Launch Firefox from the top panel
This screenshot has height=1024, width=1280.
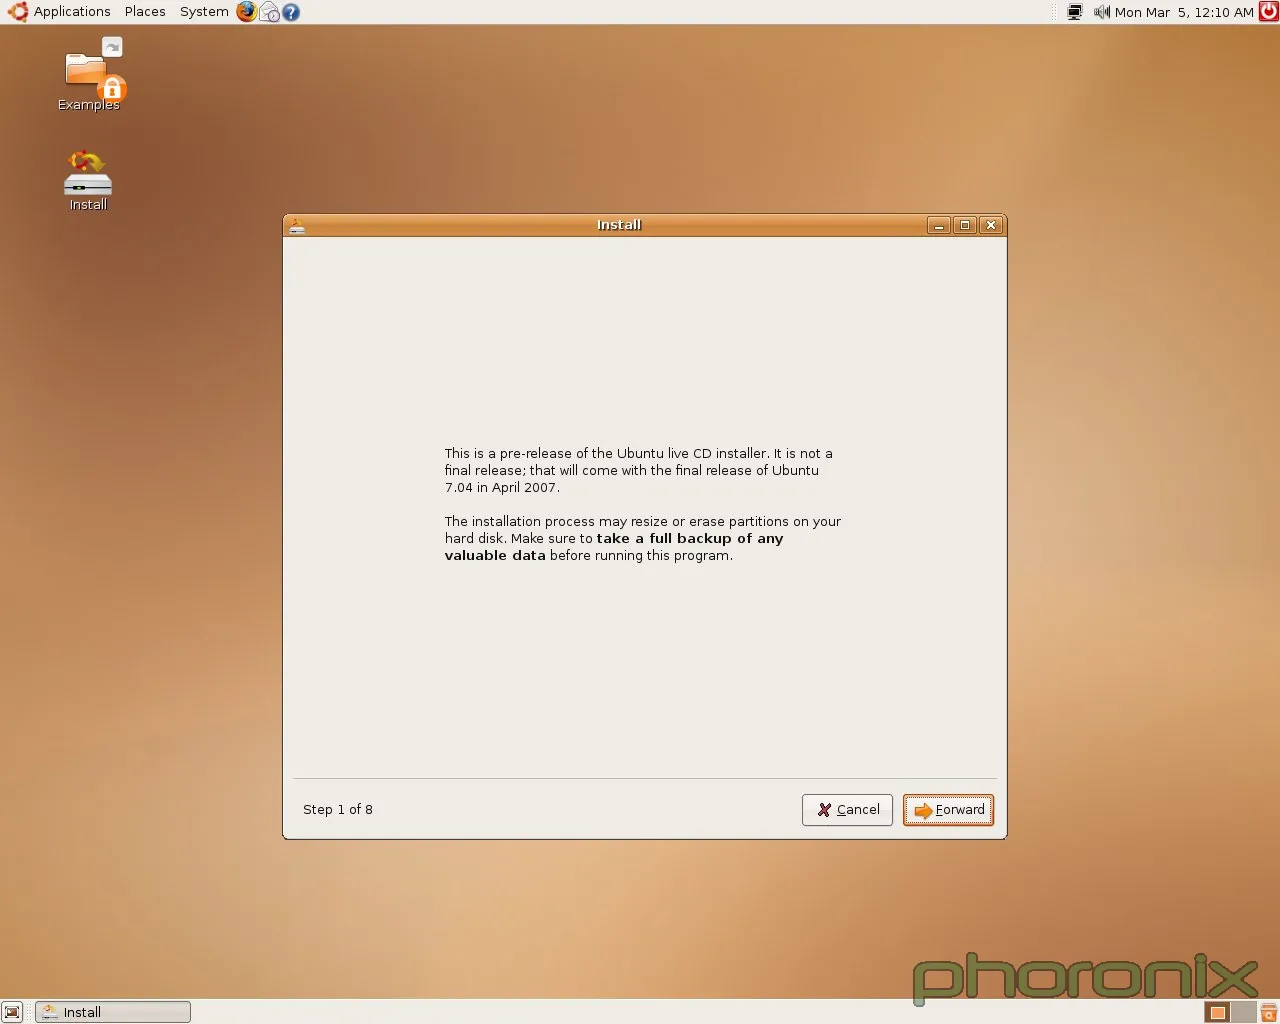click(246, 12)
